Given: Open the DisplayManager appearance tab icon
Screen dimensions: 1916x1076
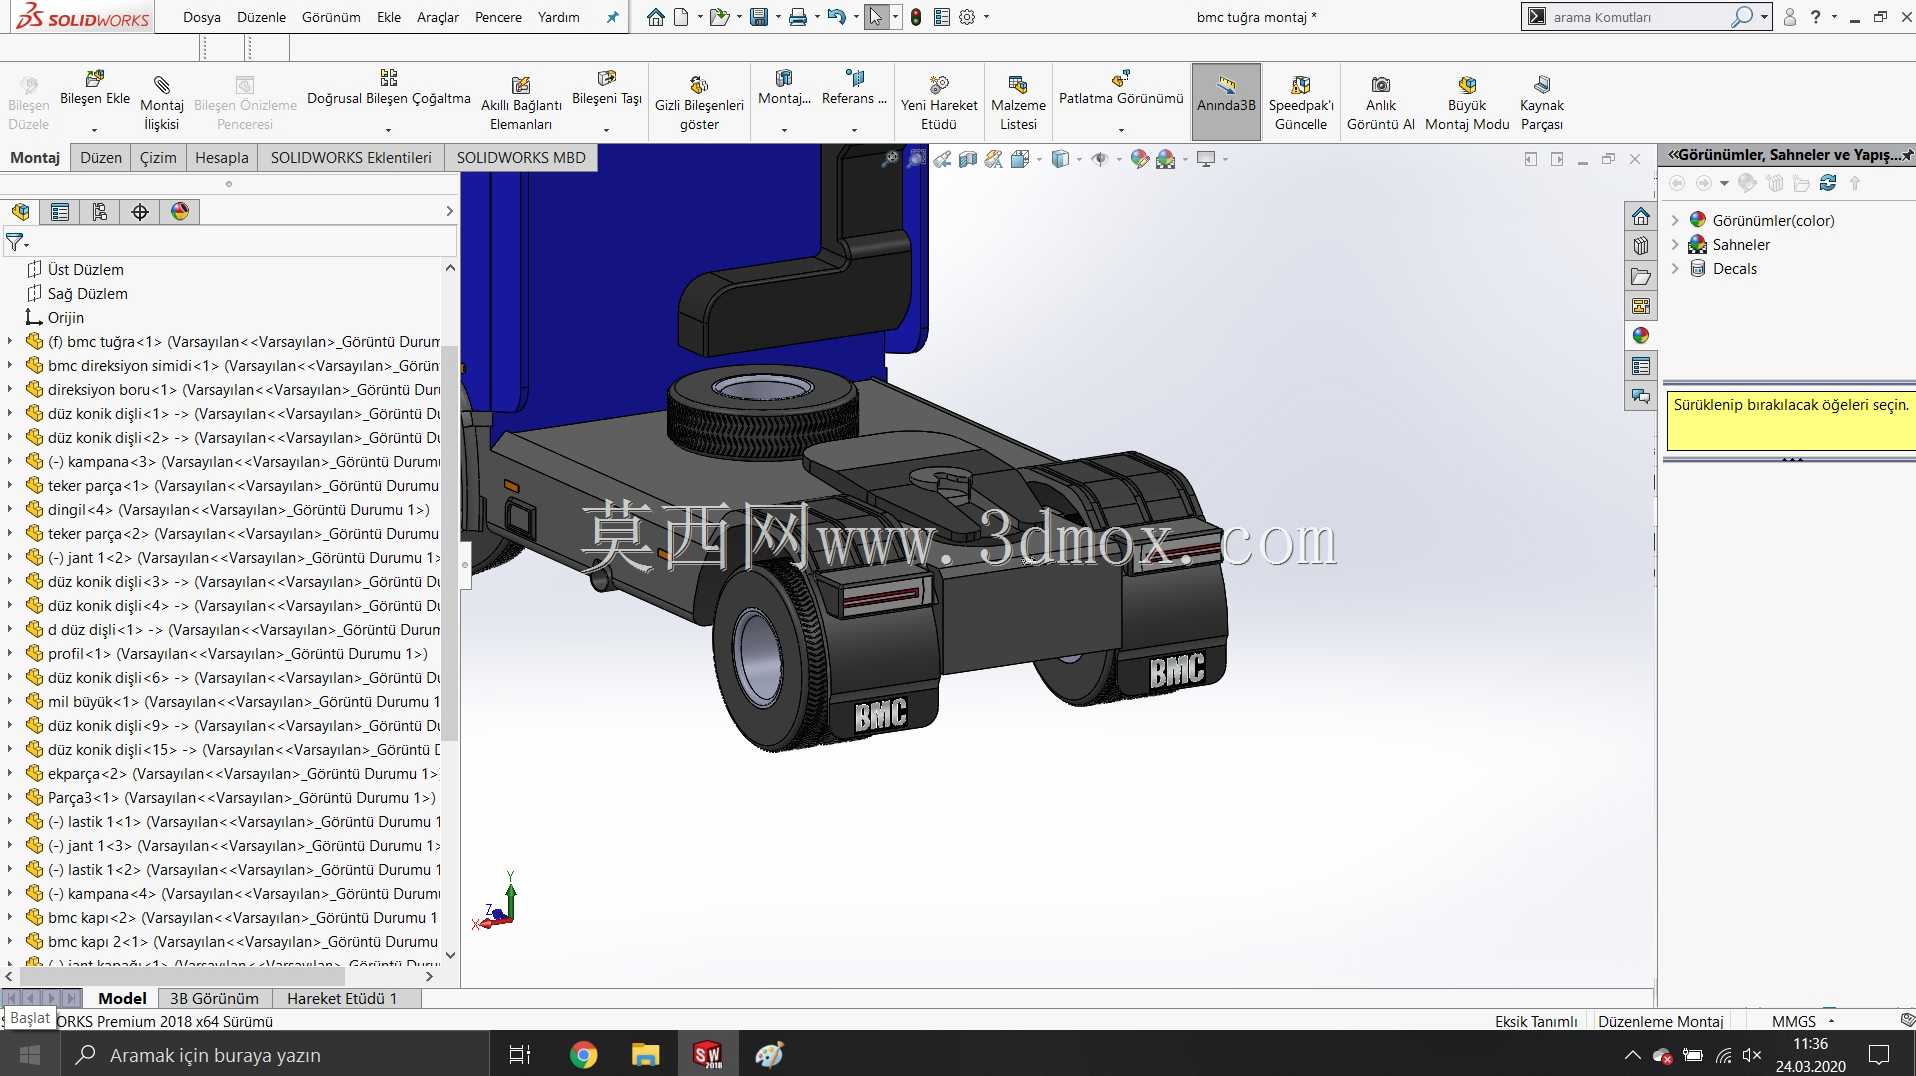Looking at the screenshot, I should coord(180,212).
